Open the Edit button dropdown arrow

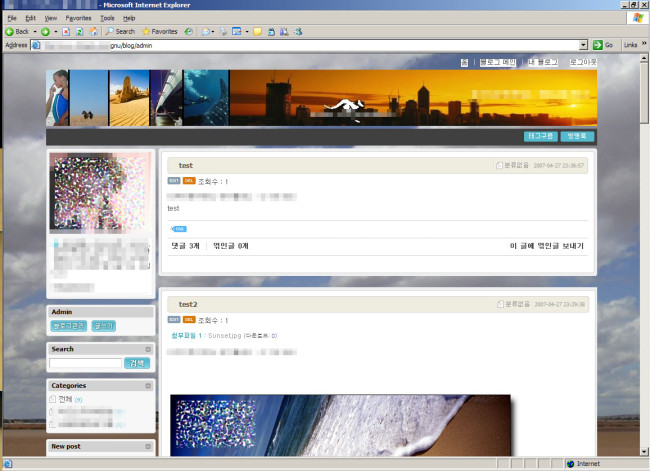pyautogui.click(x=247, y=32)
